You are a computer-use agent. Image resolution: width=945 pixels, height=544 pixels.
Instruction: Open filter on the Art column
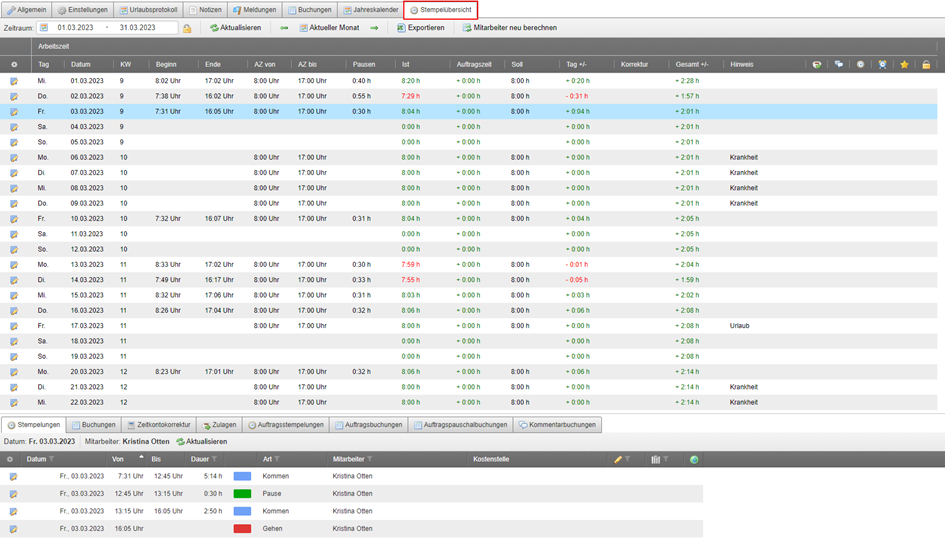279,459
